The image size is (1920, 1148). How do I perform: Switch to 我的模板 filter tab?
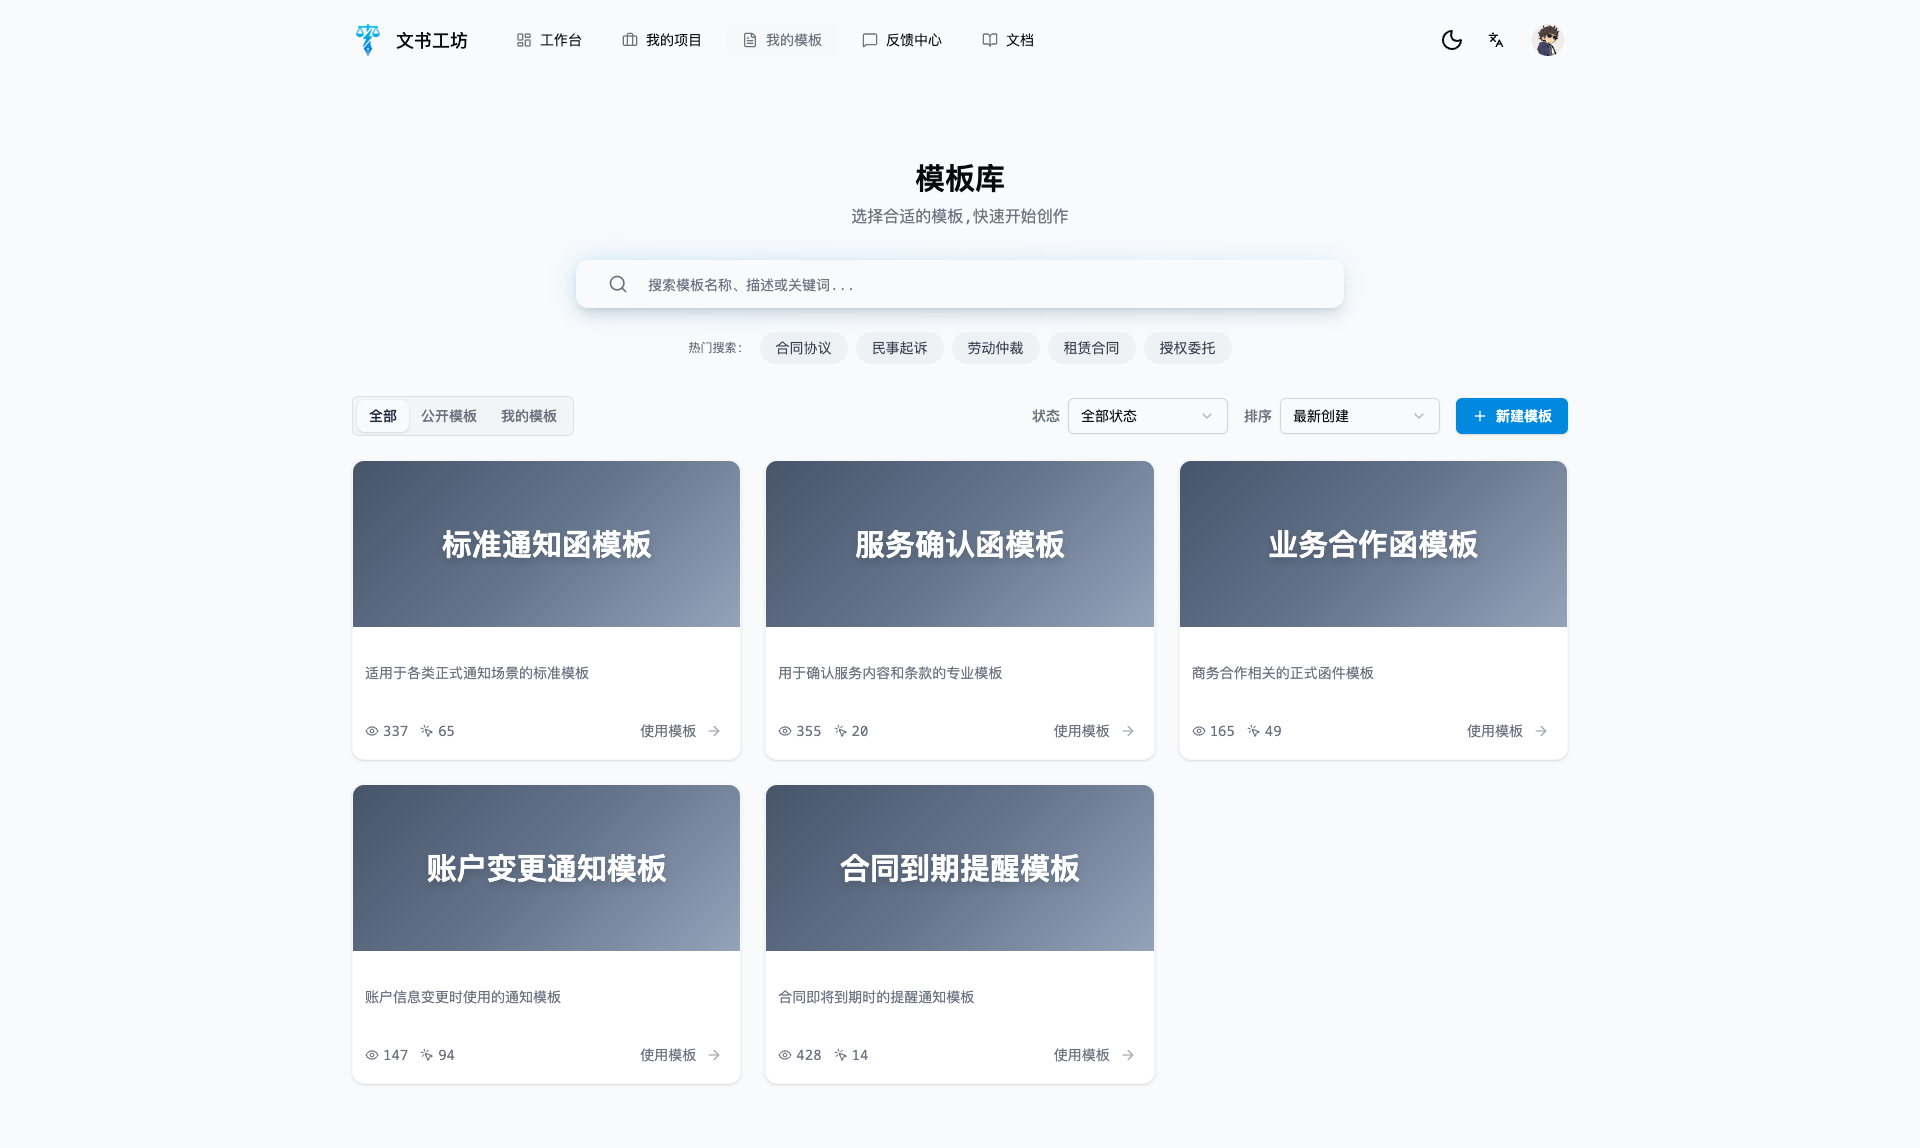point(529,416)
